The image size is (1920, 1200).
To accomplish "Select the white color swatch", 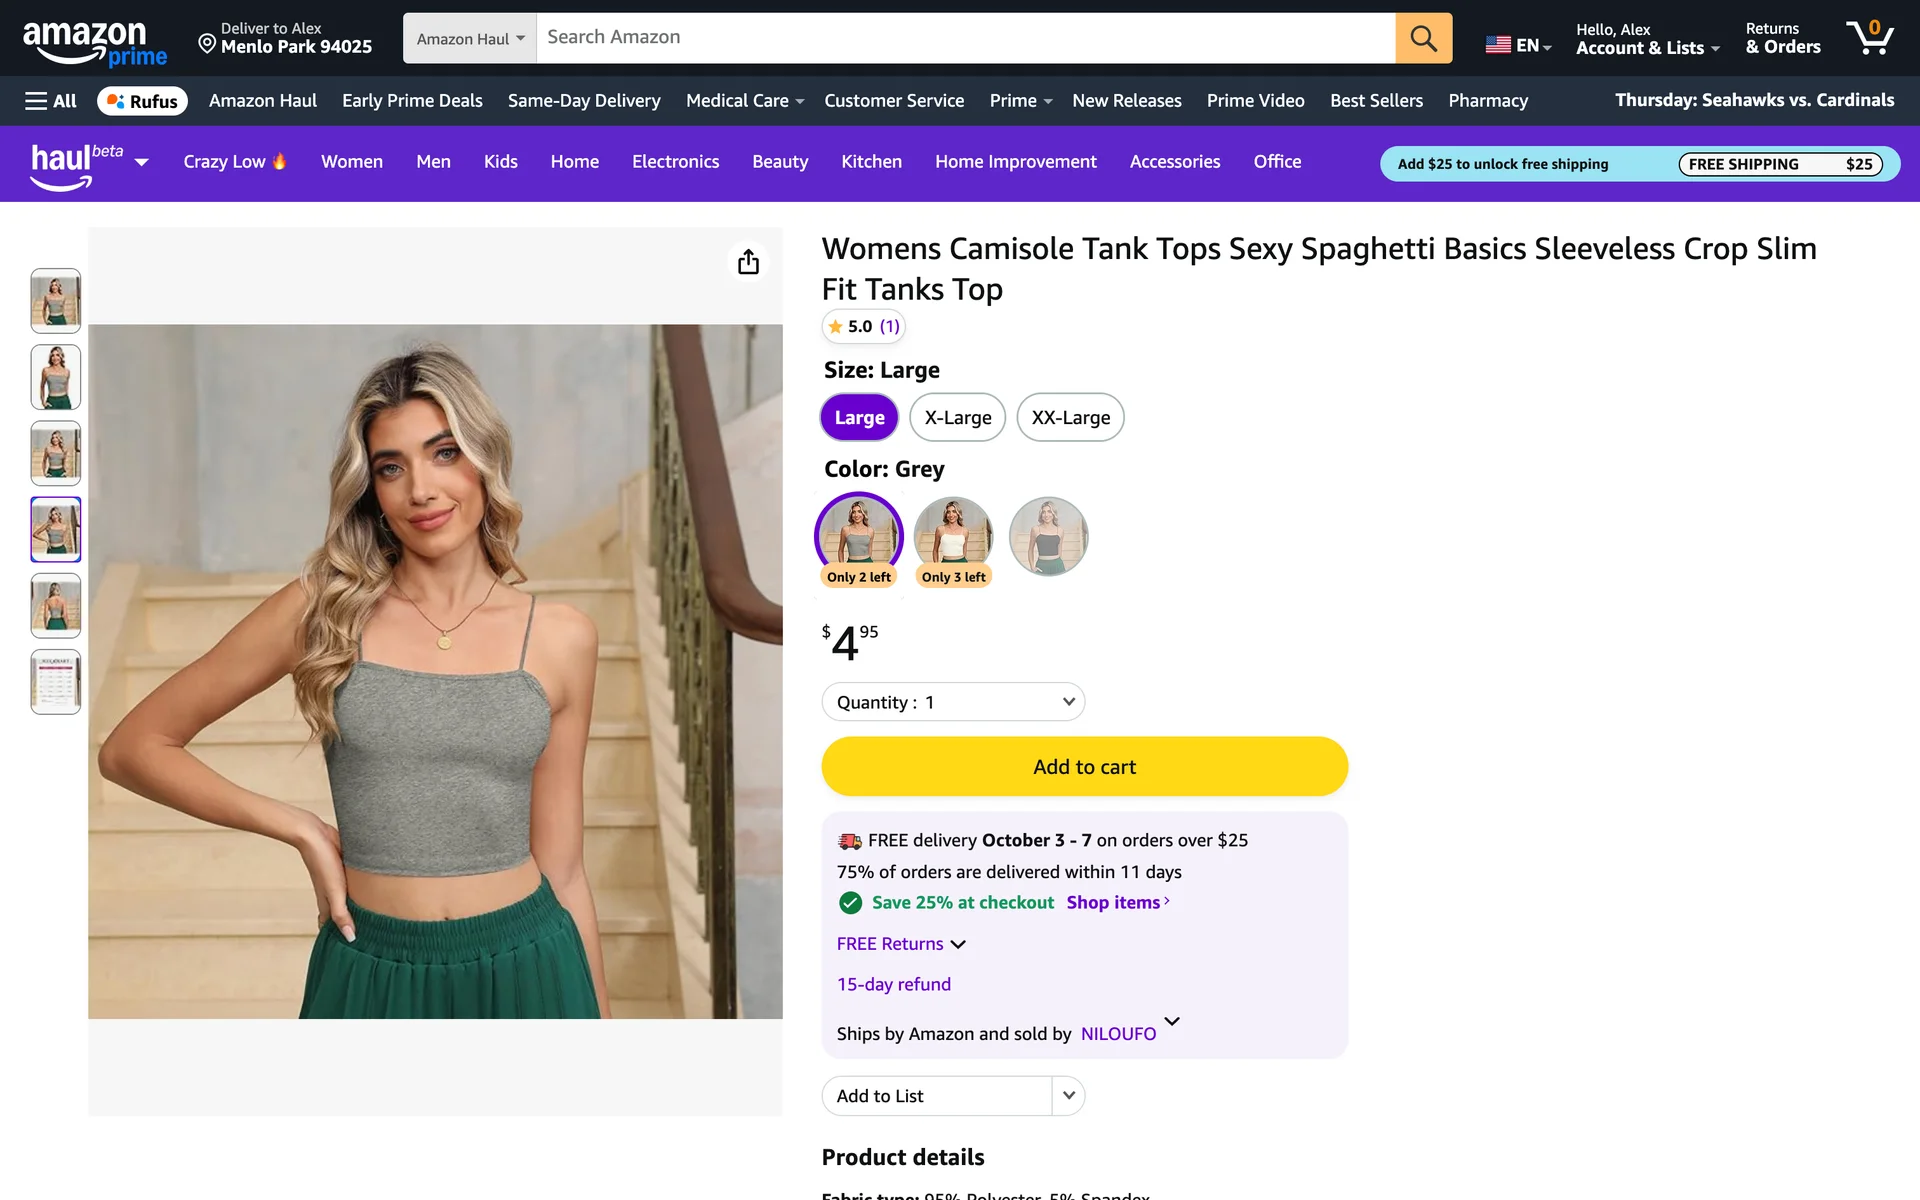I will 953,536.
